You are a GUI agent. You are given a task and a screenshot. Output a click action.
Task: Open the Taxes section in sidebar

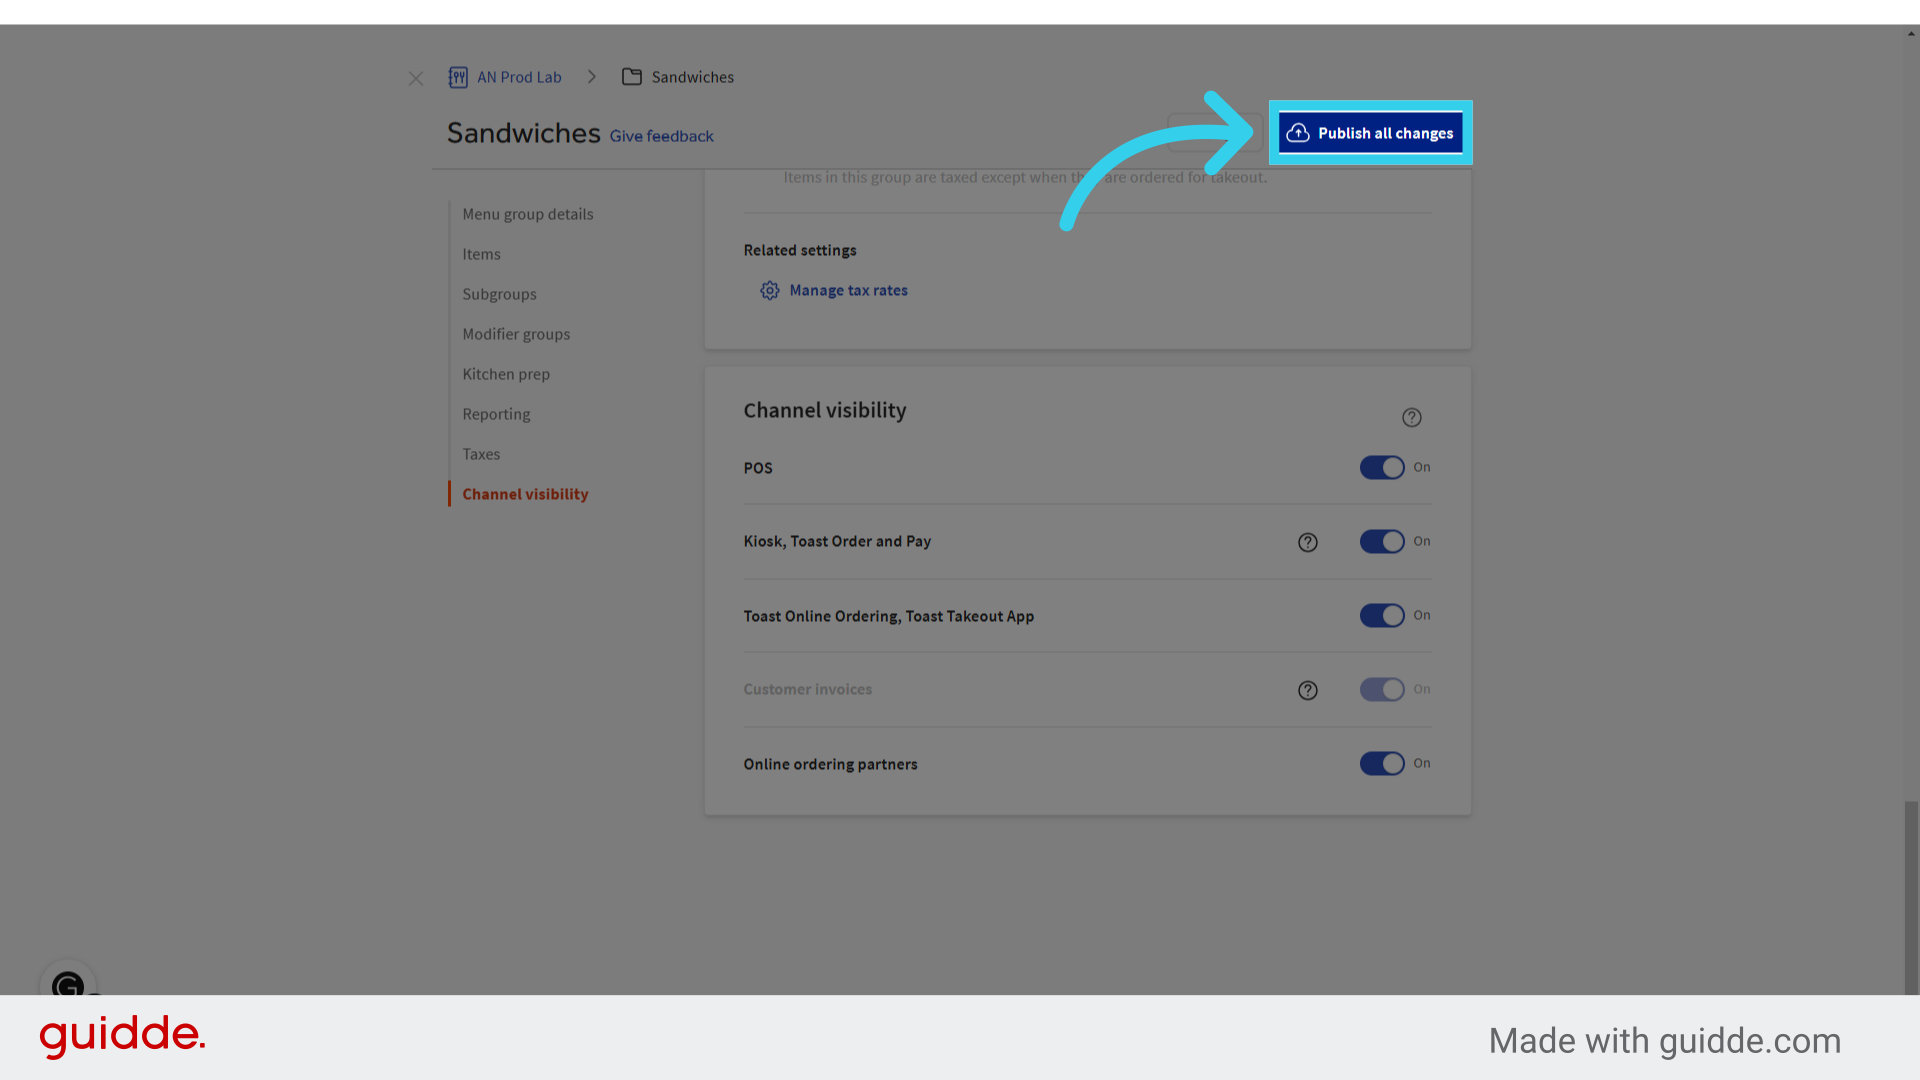click(481, 454)
